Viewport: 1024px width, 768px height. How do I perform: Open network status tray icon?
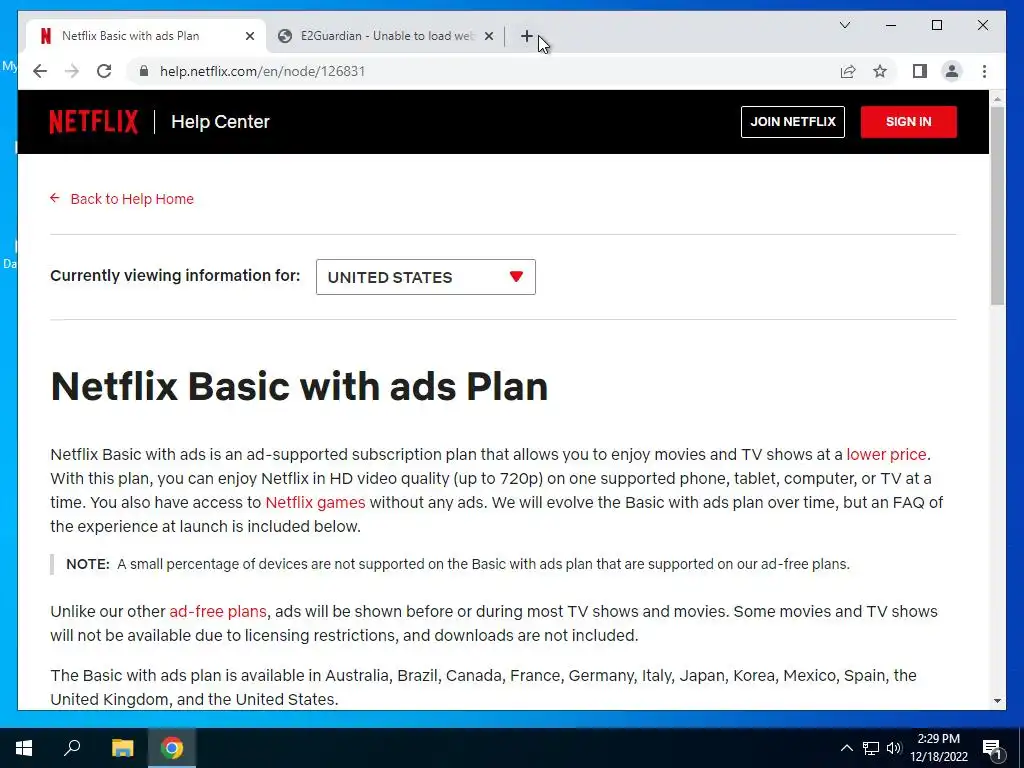click(871, 748)
